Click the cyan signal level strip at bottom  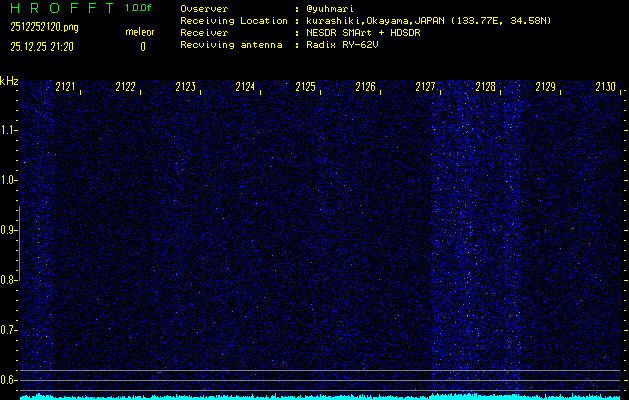pyautogui.click(x=320, y=396)
